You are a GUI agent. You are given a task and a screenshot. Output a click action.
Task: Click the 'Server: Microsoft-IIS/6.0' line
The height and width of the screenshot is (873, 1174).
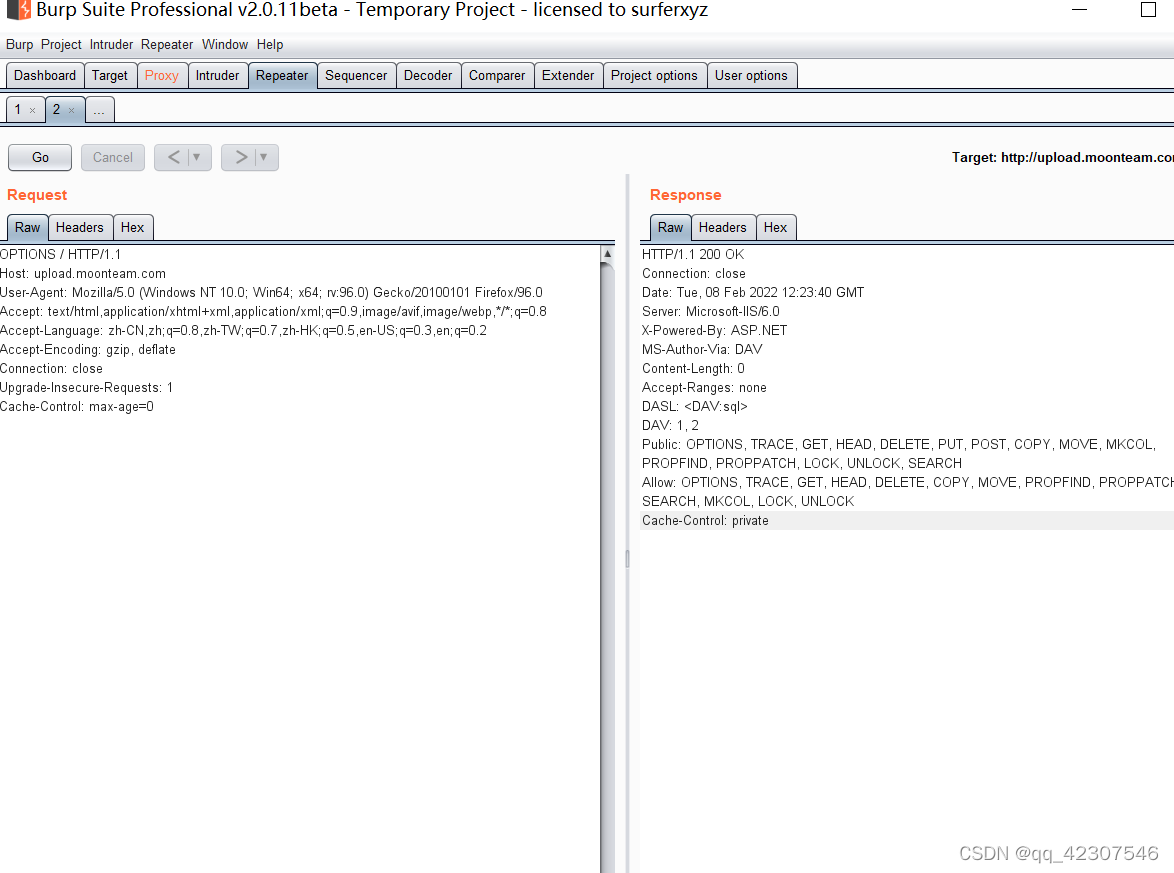point(711,311)
